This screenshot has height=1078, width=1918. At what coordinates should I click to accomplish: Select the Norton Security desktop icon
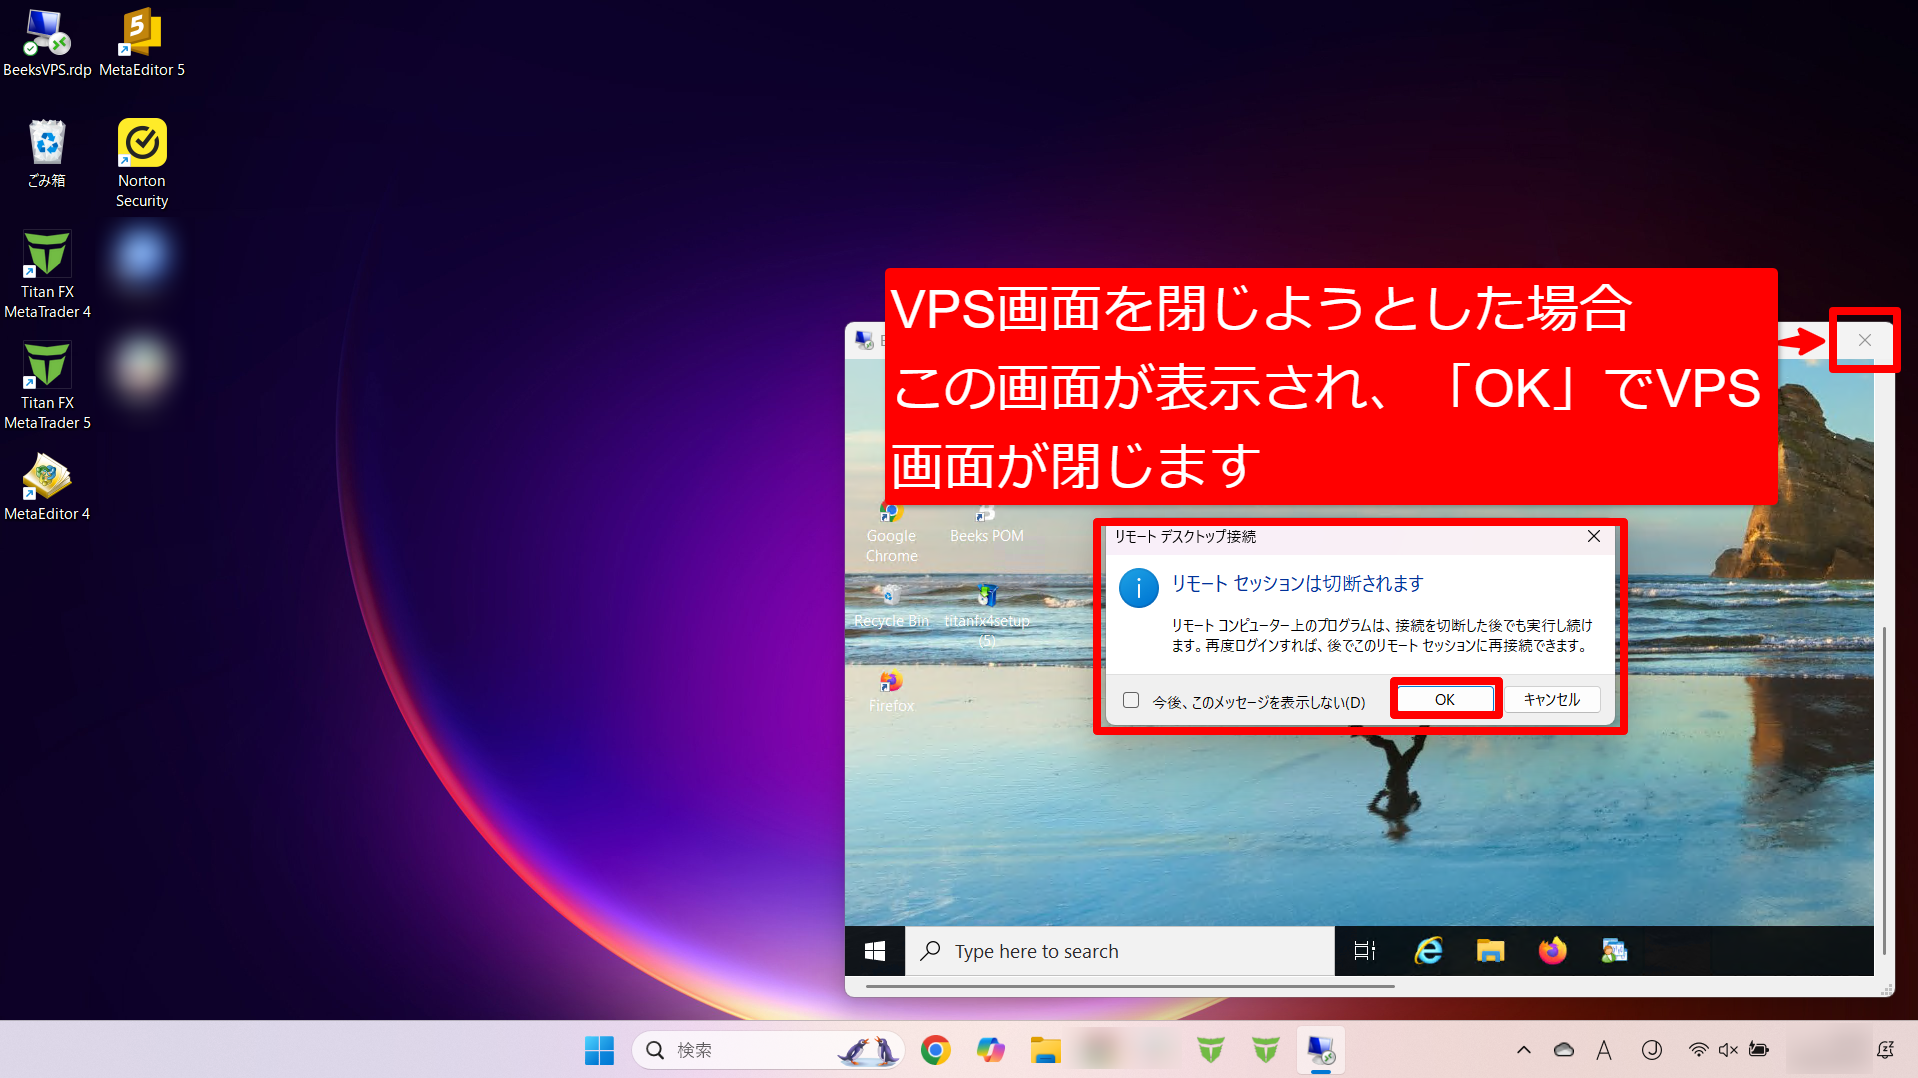coord(141,162)
